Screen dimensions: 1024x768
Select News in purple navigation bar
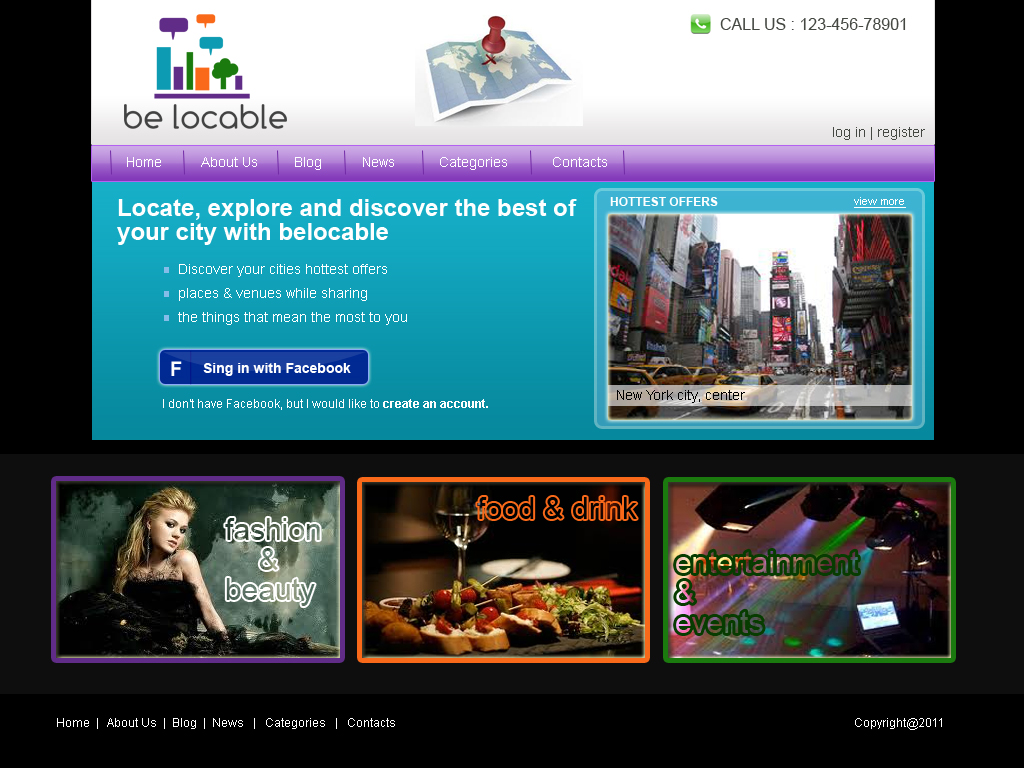pyautogui.click(x=378, y=162)
